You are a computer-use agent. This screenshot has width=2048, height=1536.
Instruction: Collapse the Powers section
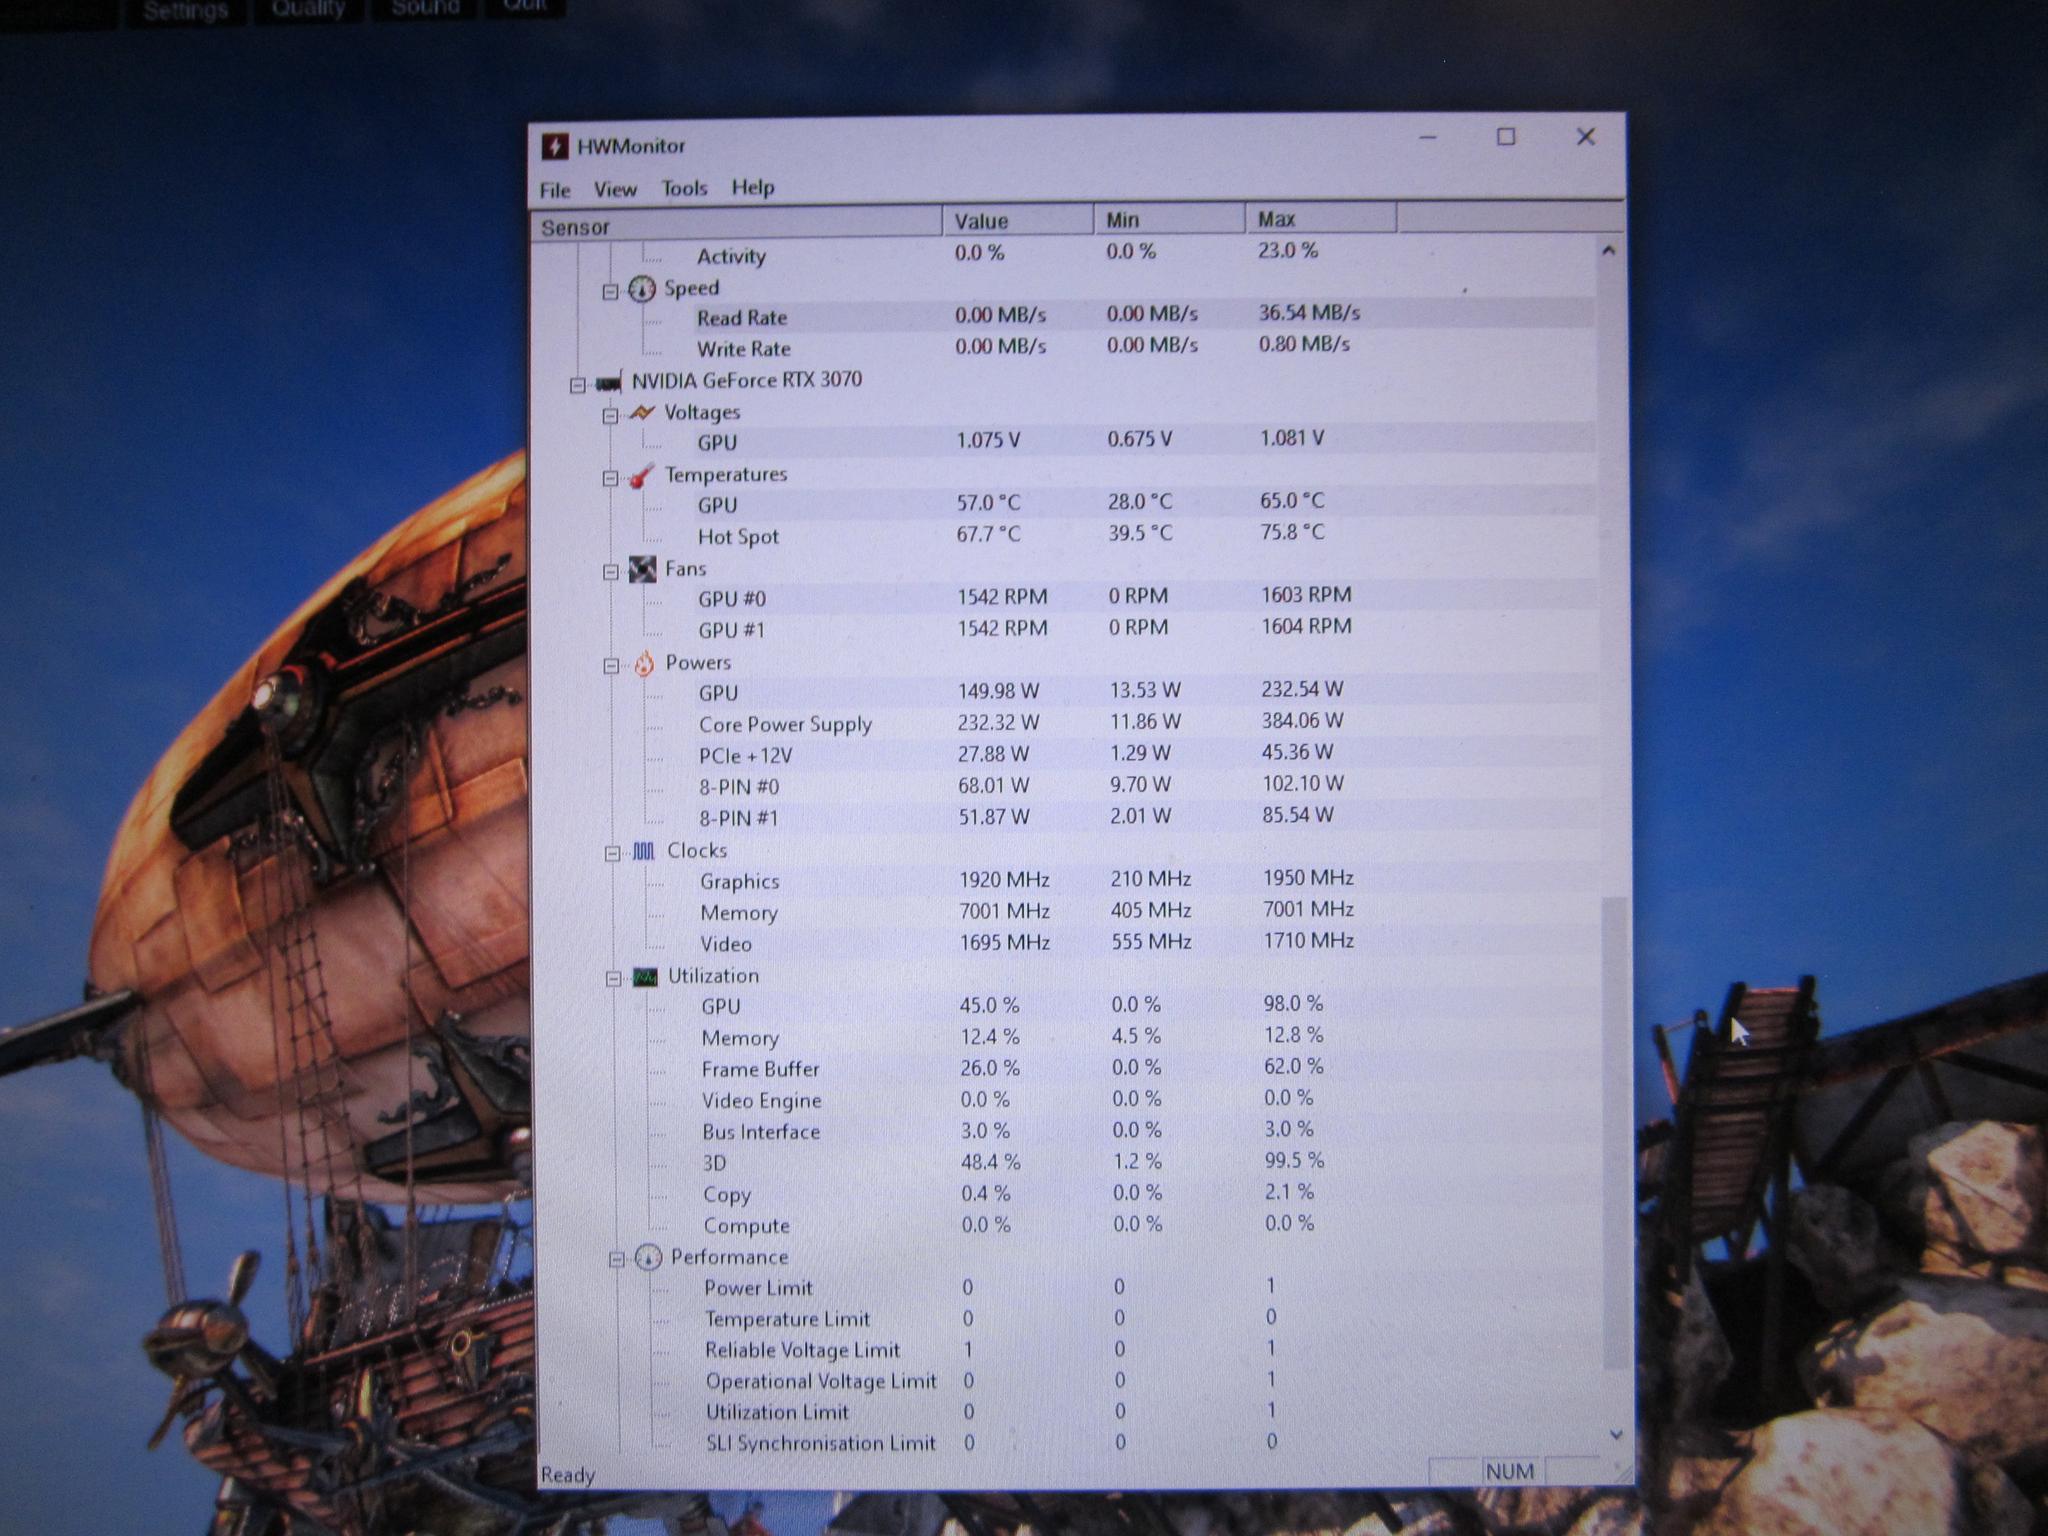coord(611,667)
